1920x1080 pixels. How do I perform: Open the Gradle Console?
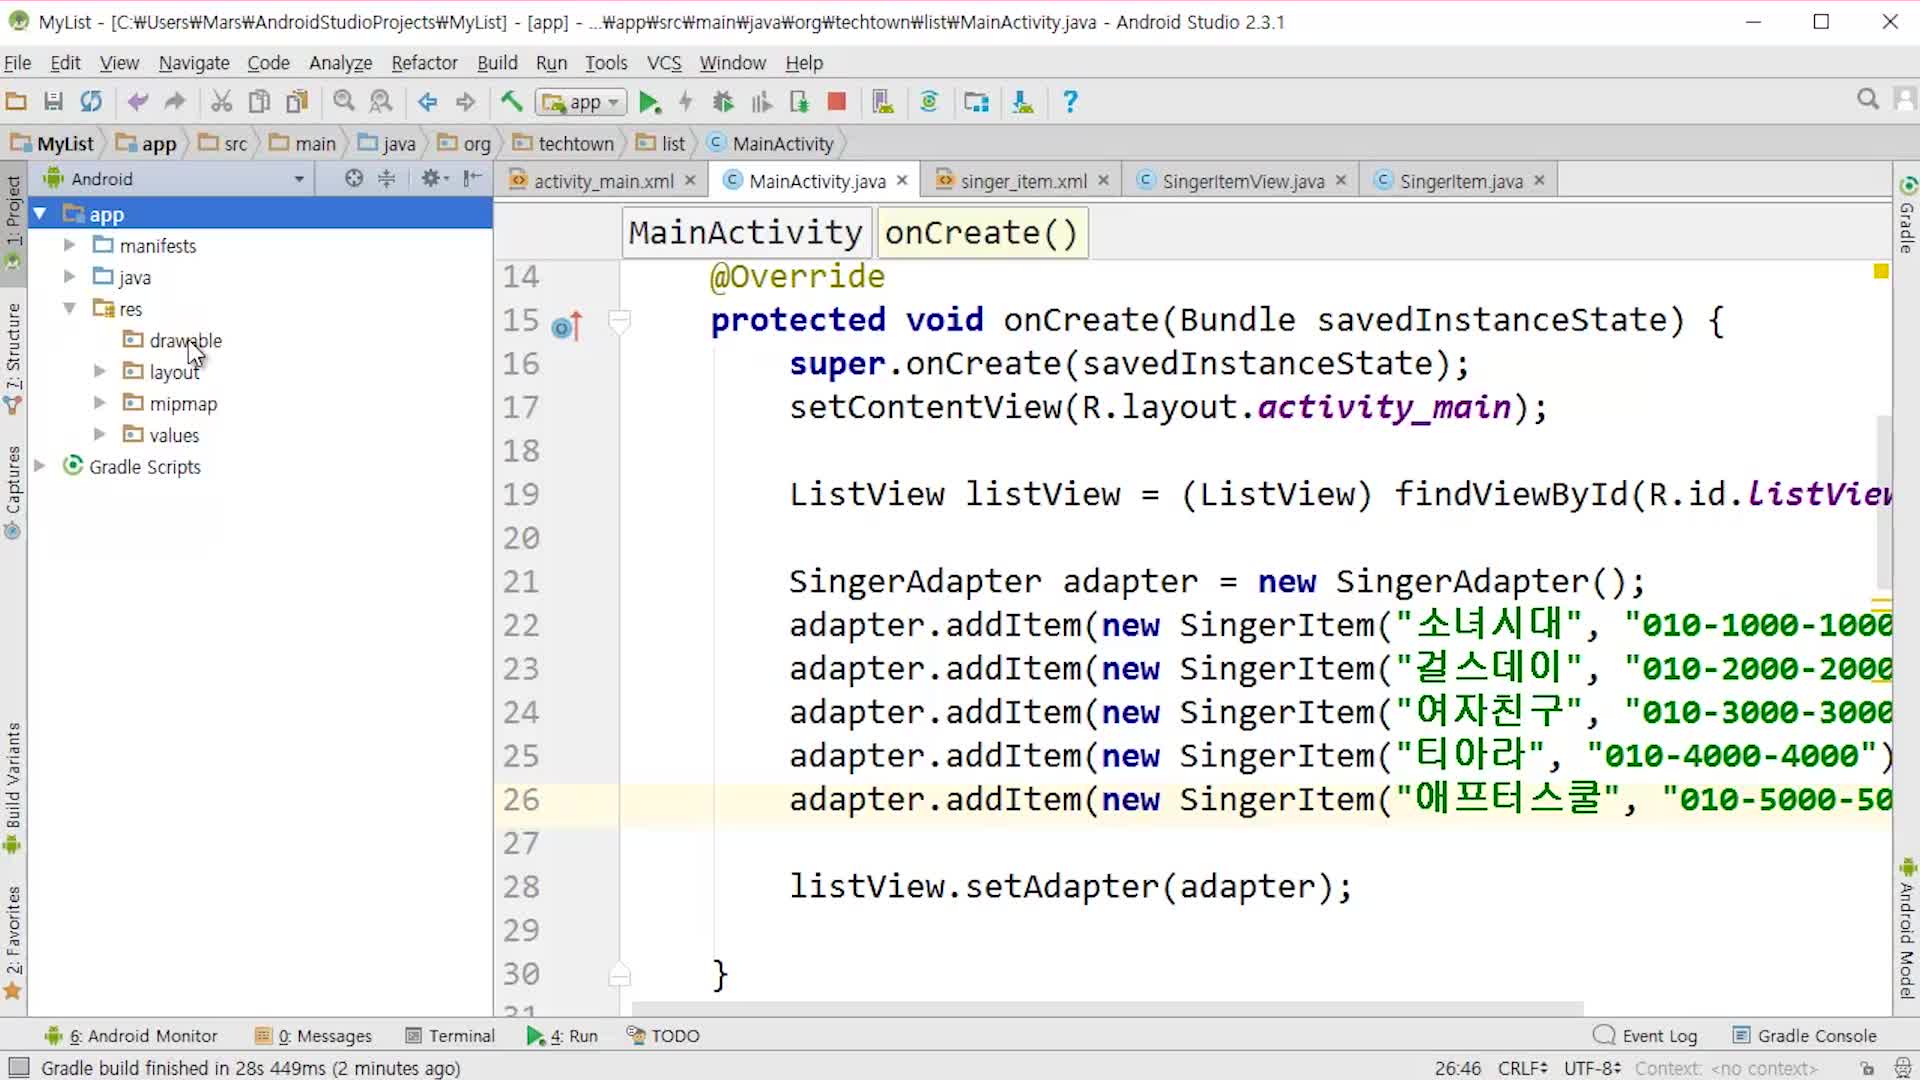1804,1036
